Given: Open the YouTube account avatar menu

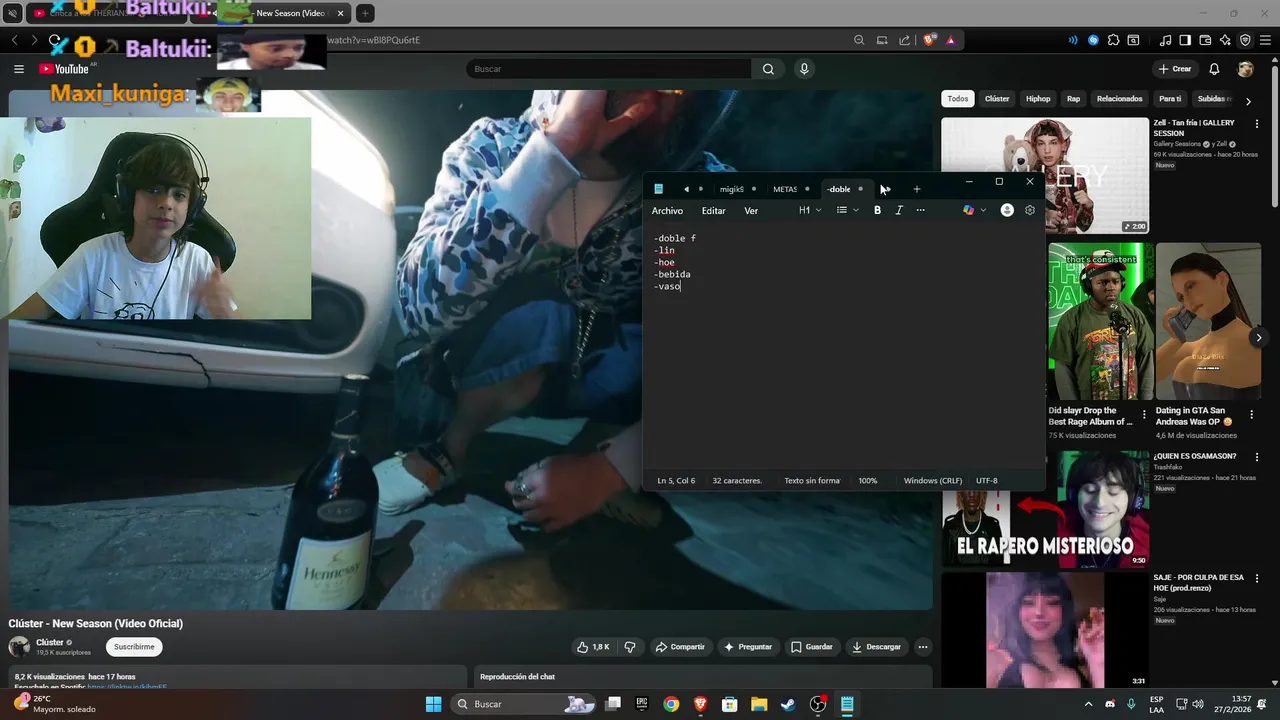Looking at the screenshot, I should tap(1245, 69).
